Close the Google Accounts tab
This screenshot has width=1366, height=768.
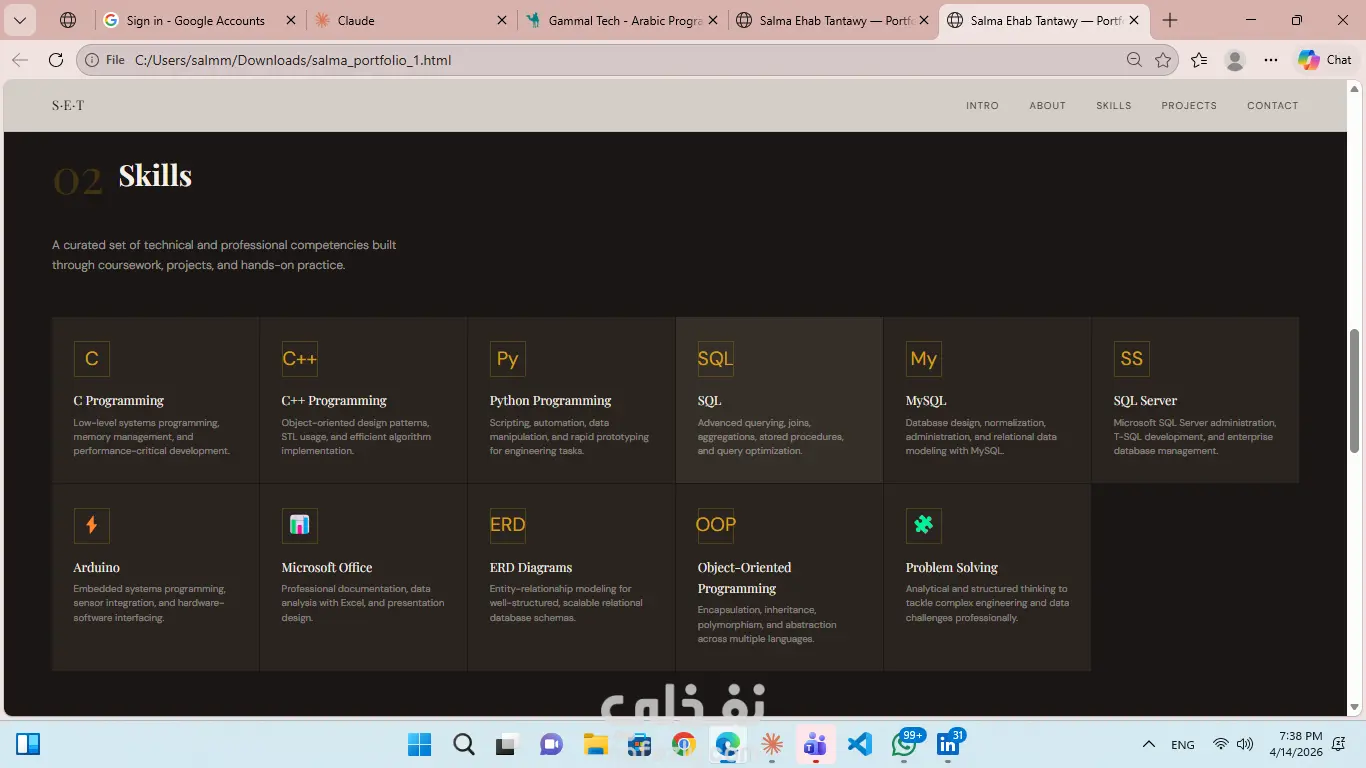click(290, 20)
